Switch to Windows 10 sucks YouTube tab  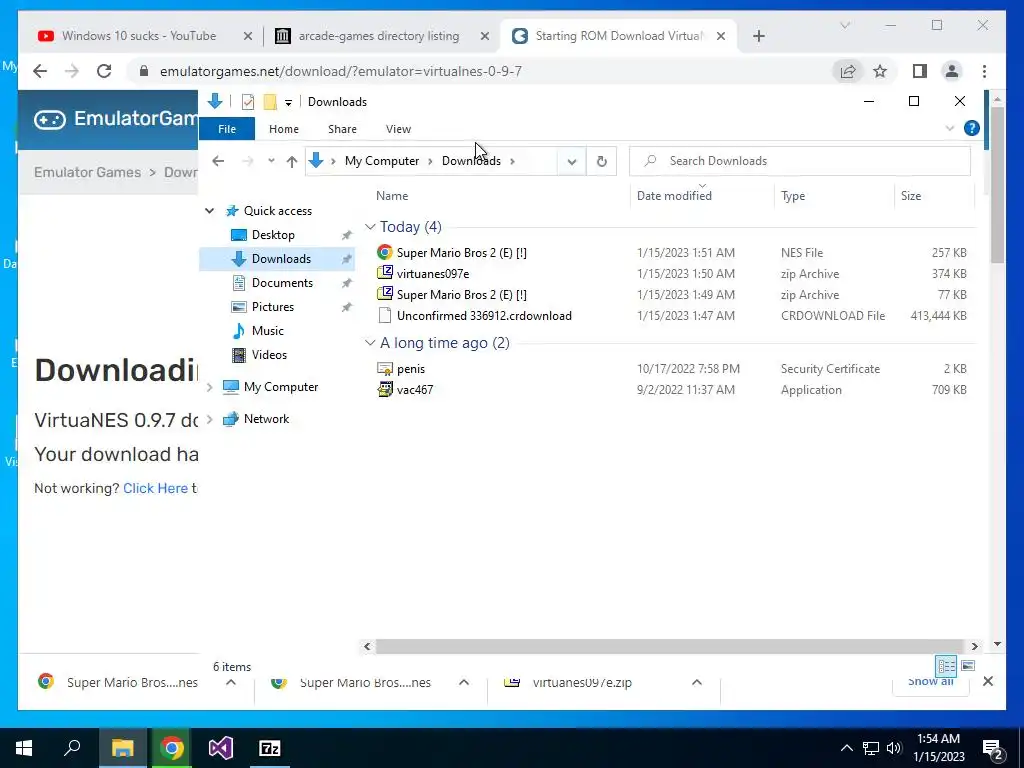tap(138, 36)
